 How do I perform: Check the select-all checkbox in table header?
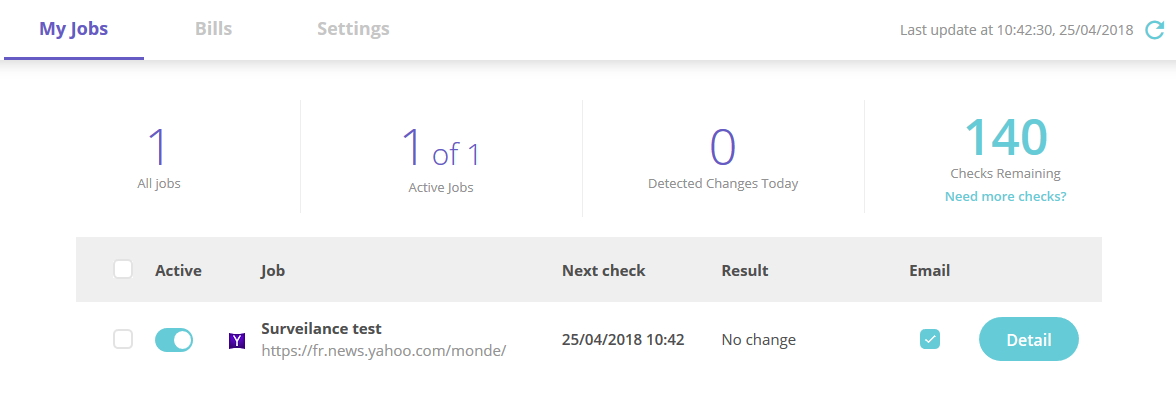[x=123, y=269]
